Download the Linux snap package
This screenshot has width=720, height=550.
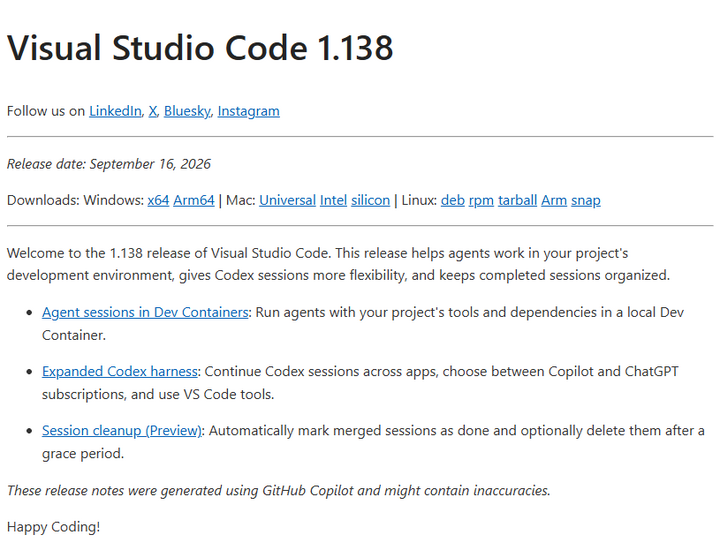click(585, 200)
